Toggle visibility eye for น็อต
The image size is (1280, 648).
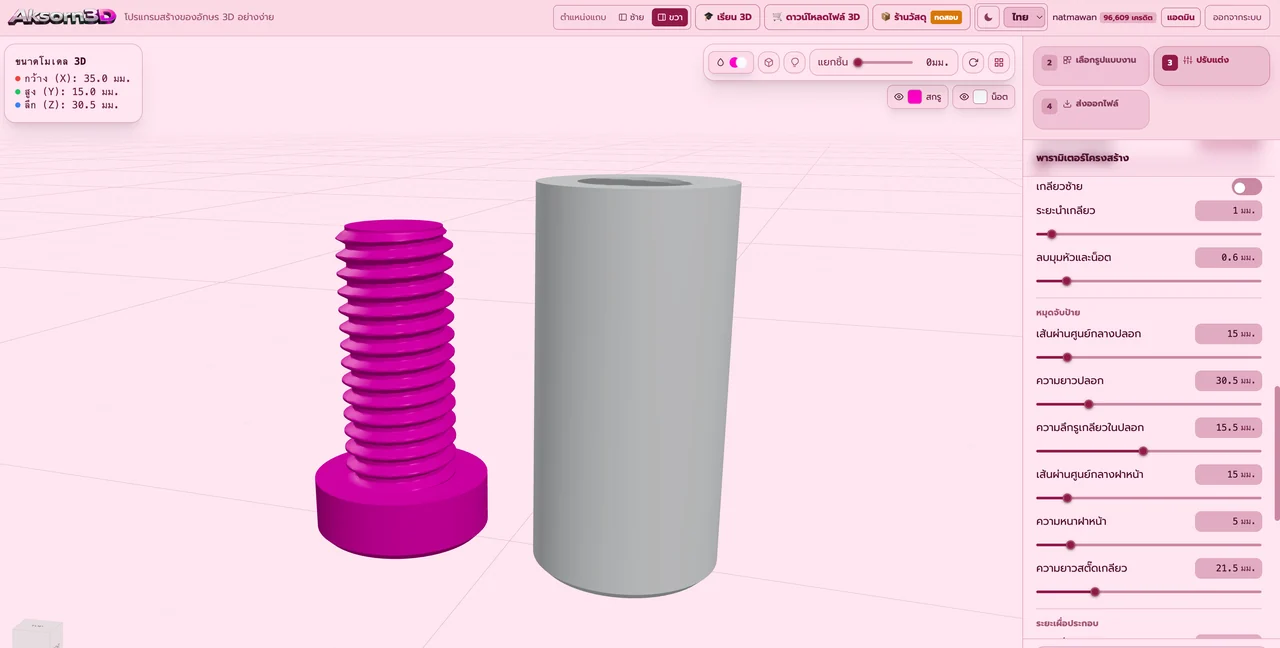pos(964,97)
